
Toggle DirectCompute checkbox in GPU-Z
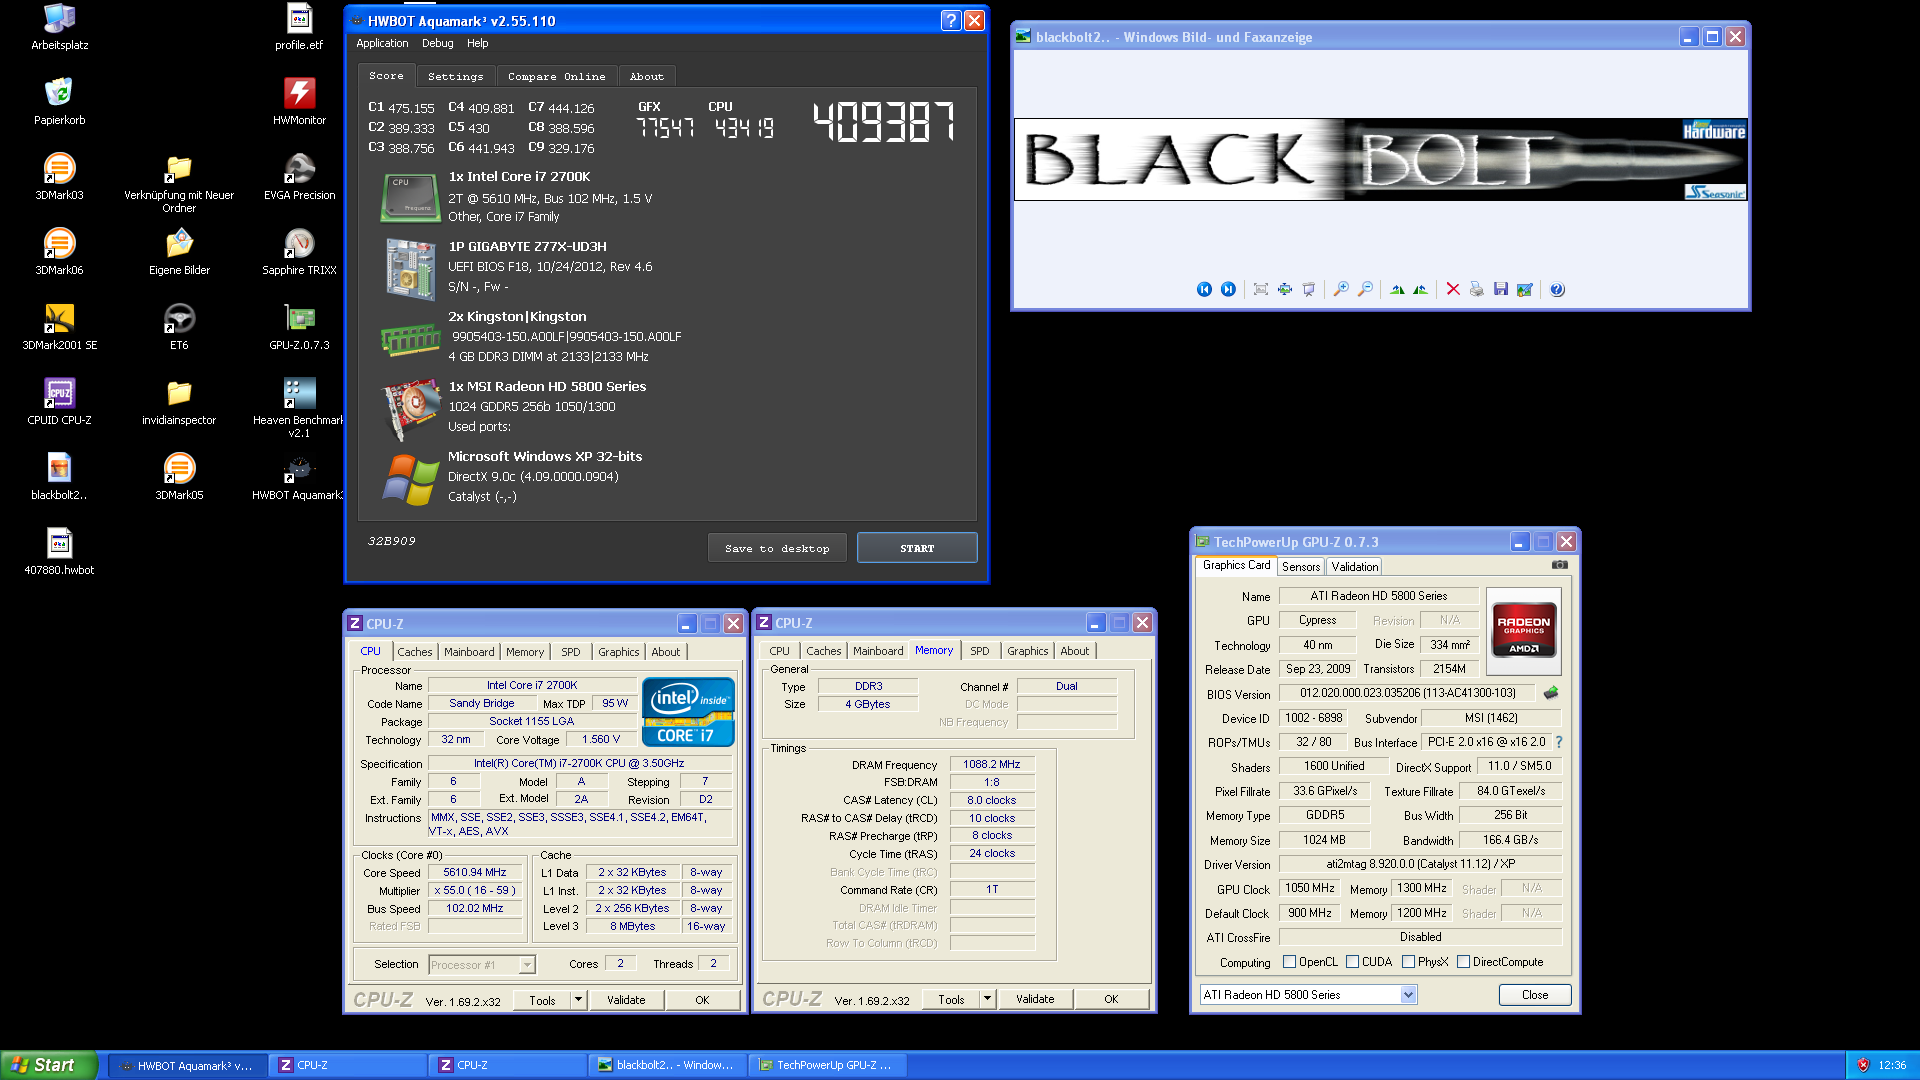pyautogui.click(x=1464, y=962)
